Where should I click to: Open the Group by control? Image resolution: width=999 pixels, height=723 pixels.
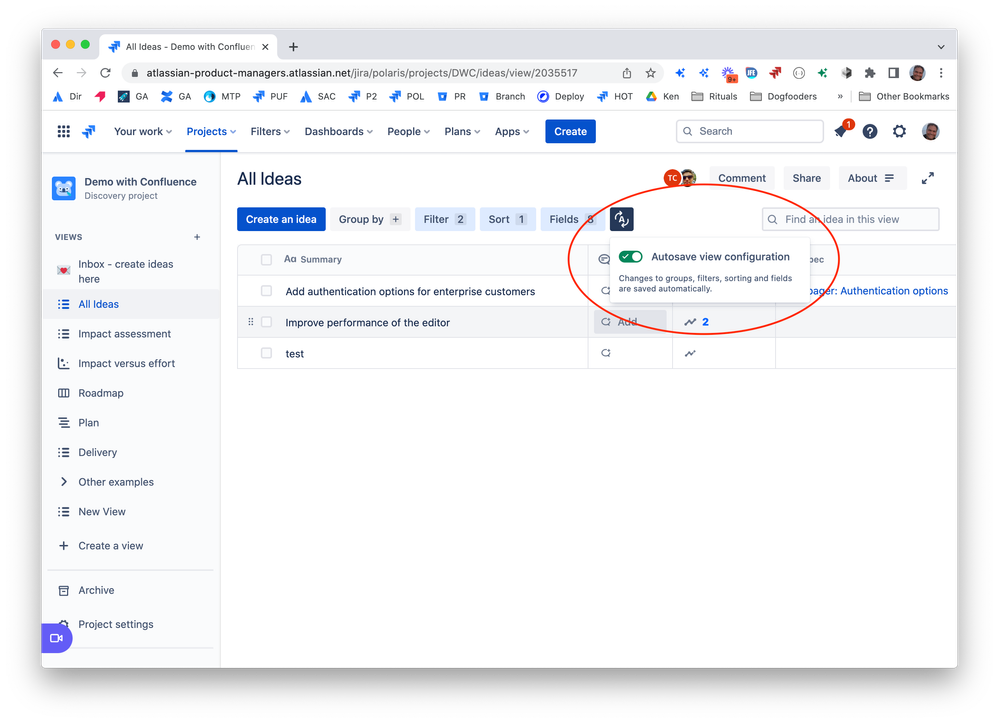pos(370,219)
